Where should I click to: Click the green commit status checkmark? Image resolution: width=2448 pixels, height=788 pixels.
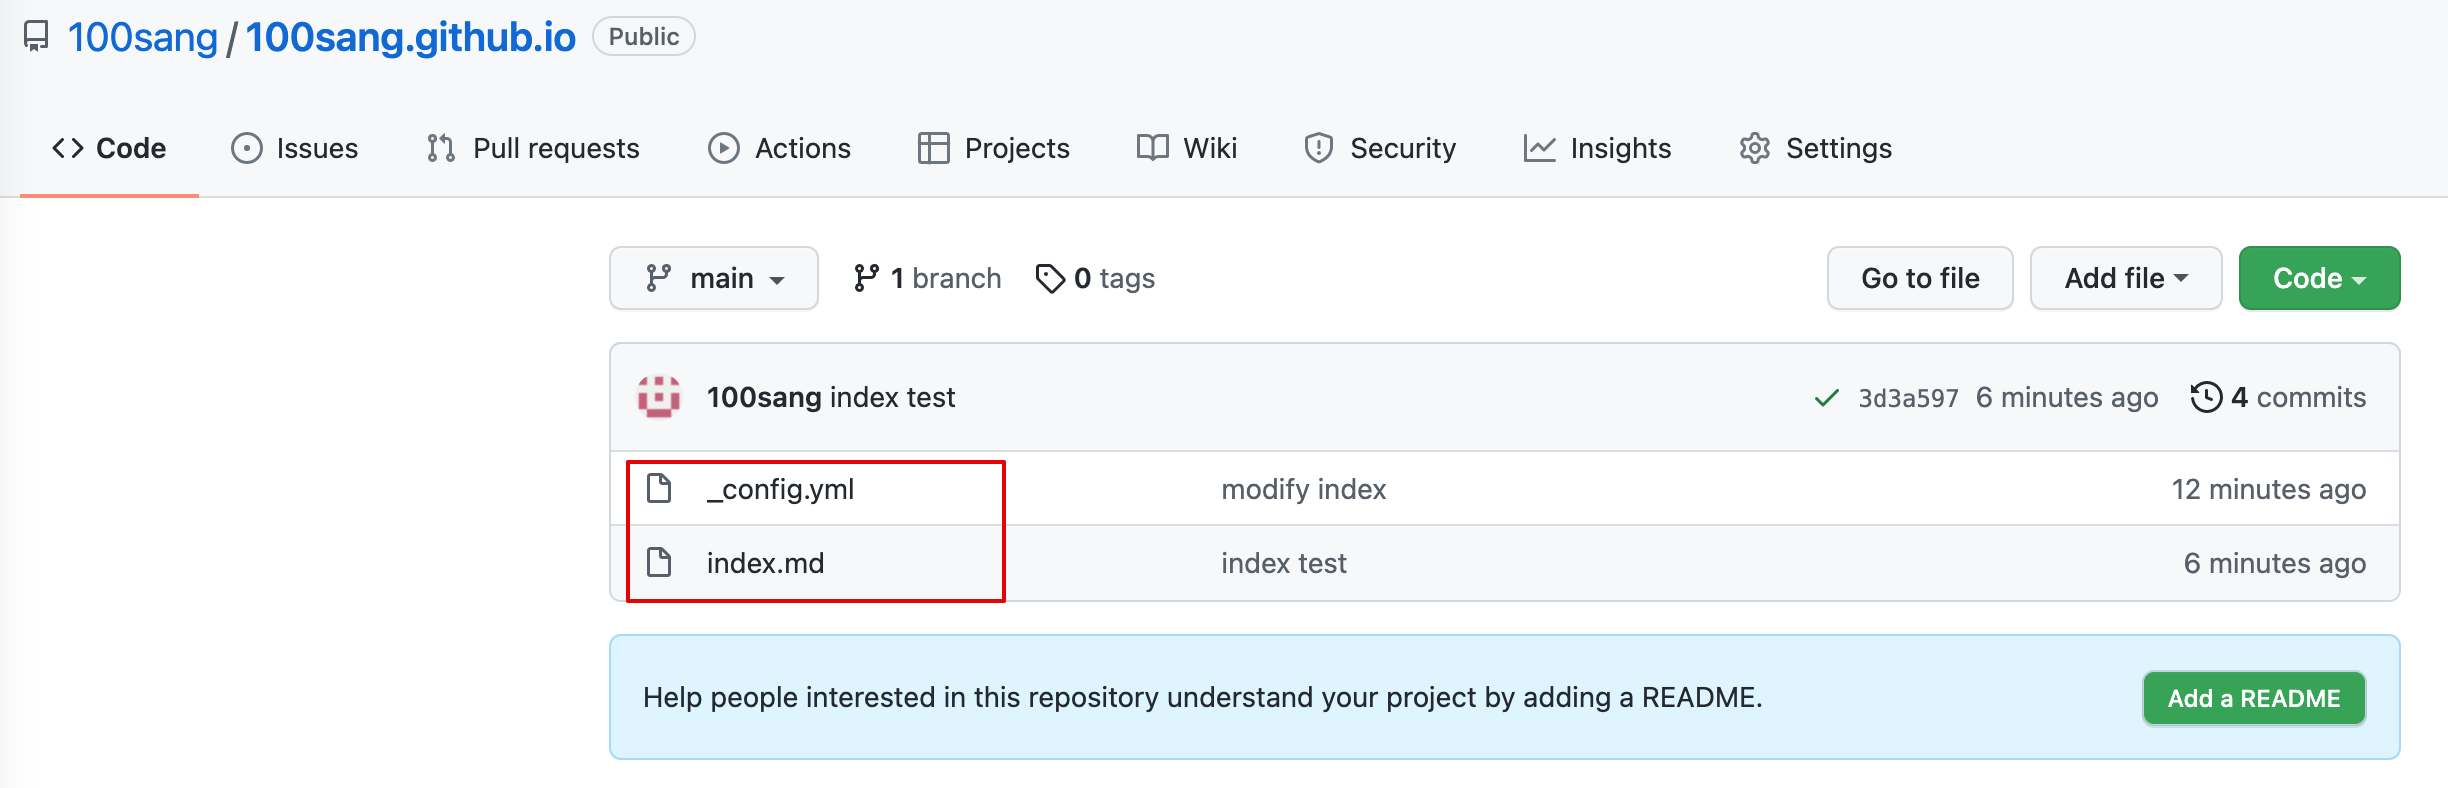[1826, 398]
